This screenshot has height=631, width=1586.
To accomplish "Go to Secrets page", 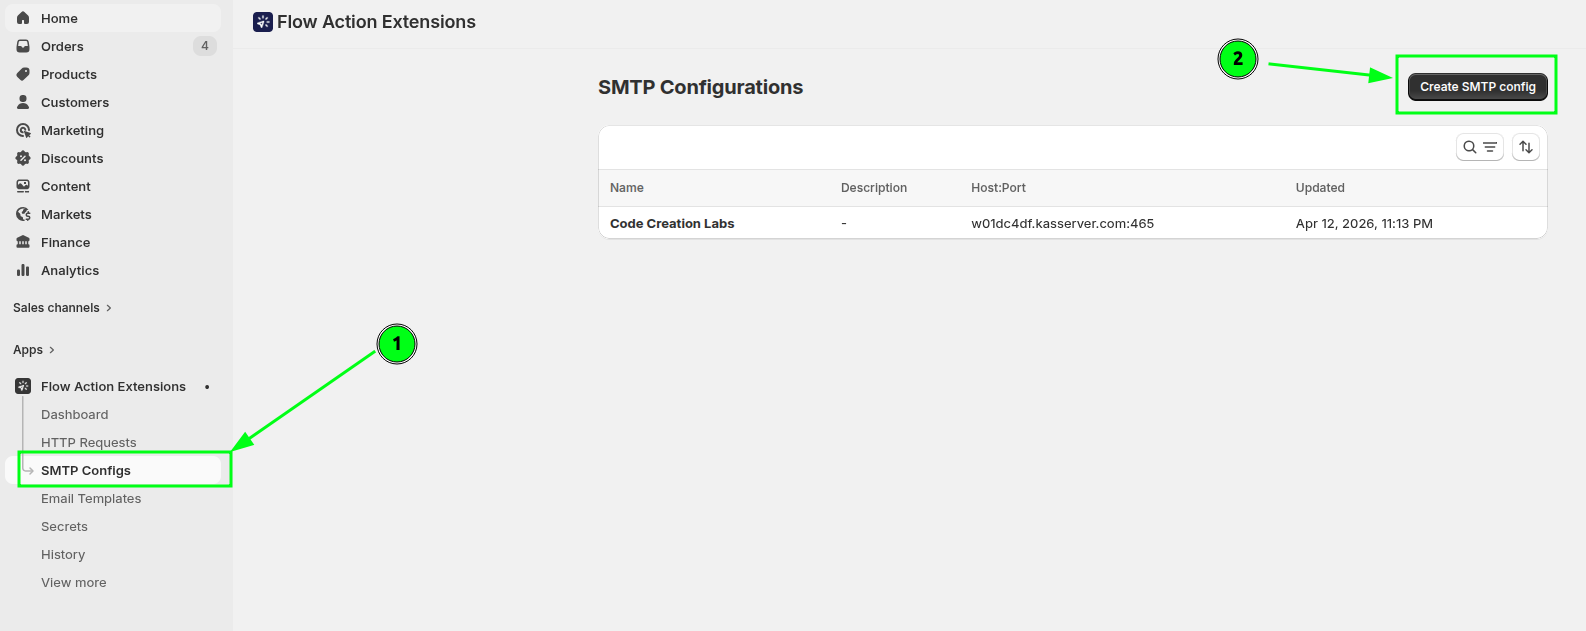I will tap(64, 527).
